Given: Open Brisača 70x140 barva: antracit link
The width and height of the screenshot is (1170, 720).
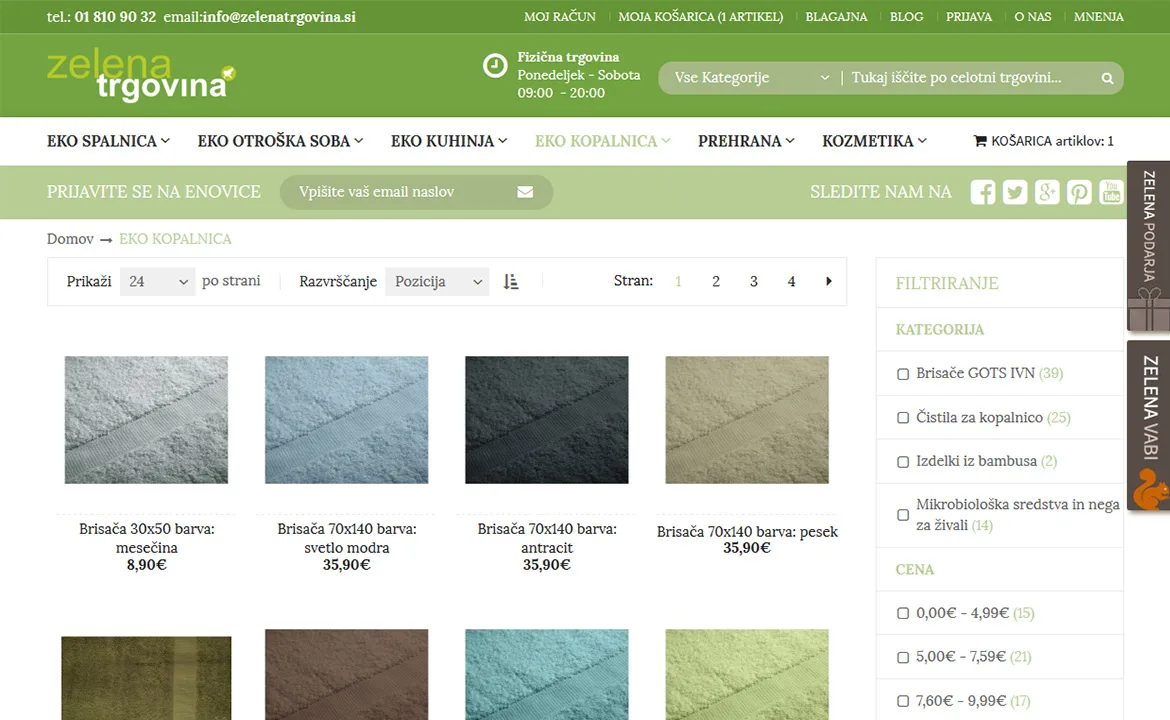Looking at the screenshot, I should (x=547, y=538).
